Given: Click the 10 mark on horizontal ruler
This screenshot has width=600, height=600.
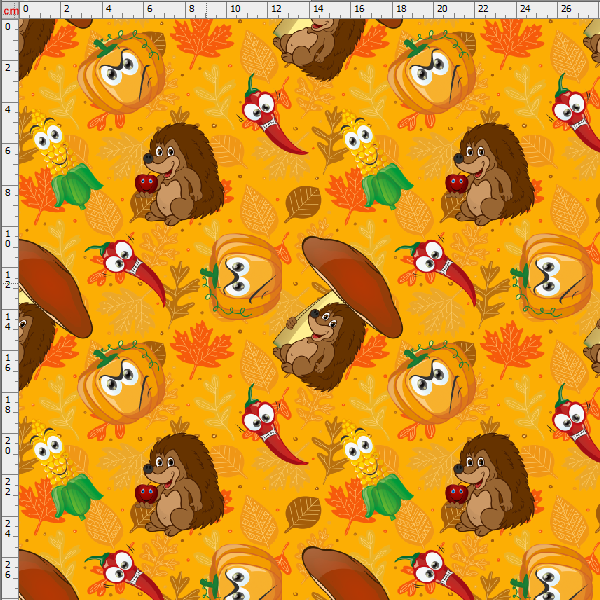Looking at the screenshot, I should point(235,8).
